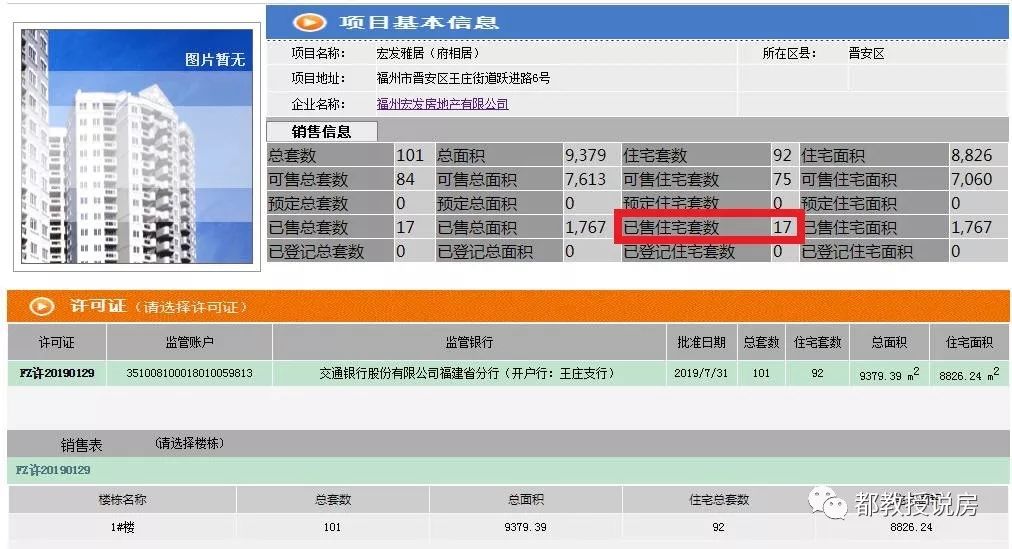Image resolution: width=1012 pixels, height=549 pixels.
Task: Click 可售住宅套数 value 75
Action: 782,179
